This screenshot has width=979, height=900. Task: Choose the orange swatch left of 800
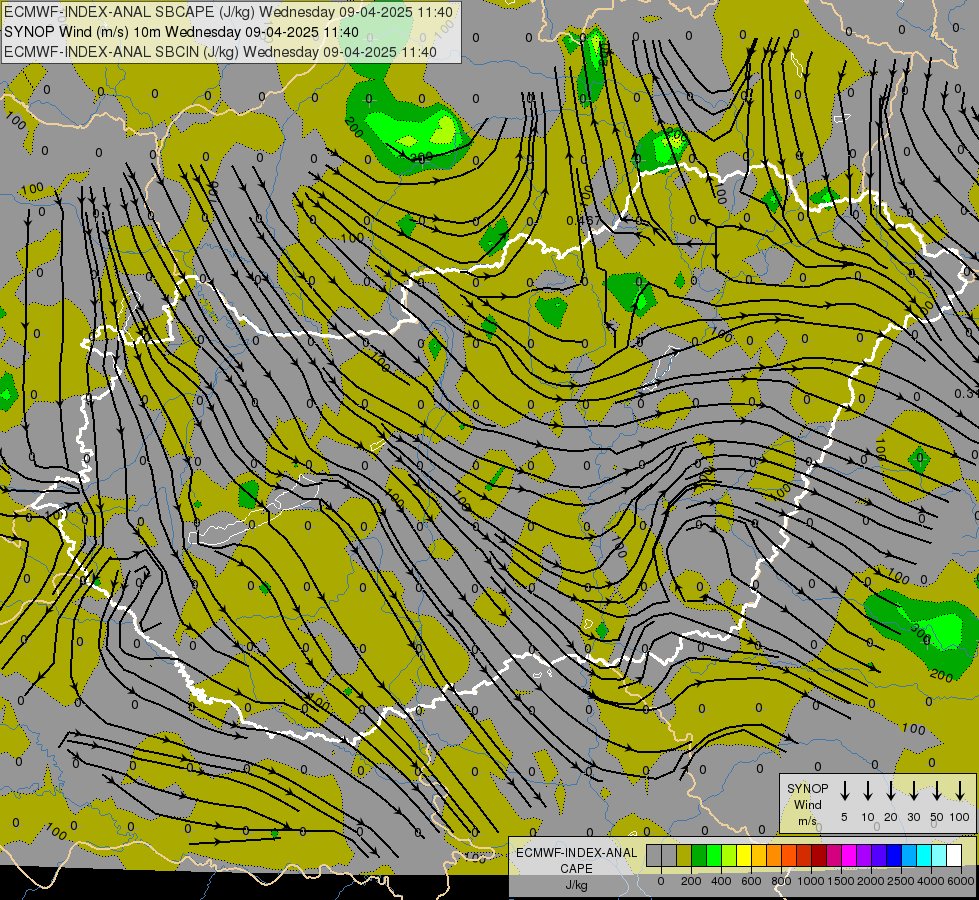(x=774, y=855)
